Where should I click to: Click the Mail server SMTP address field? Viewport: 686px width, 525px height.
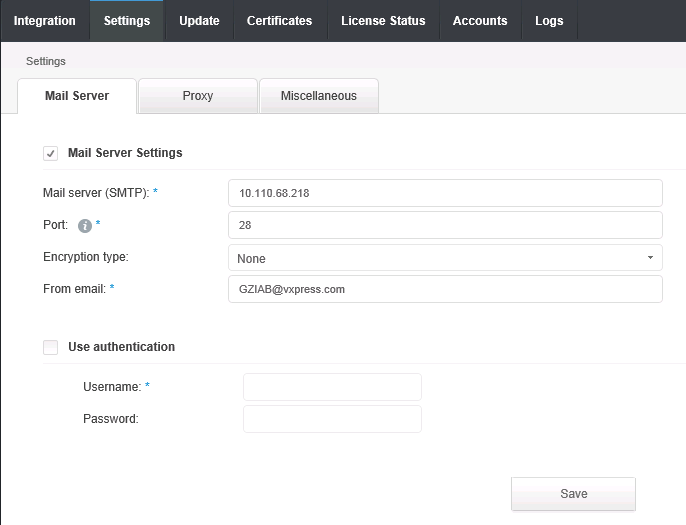click(x=445, y=193)
